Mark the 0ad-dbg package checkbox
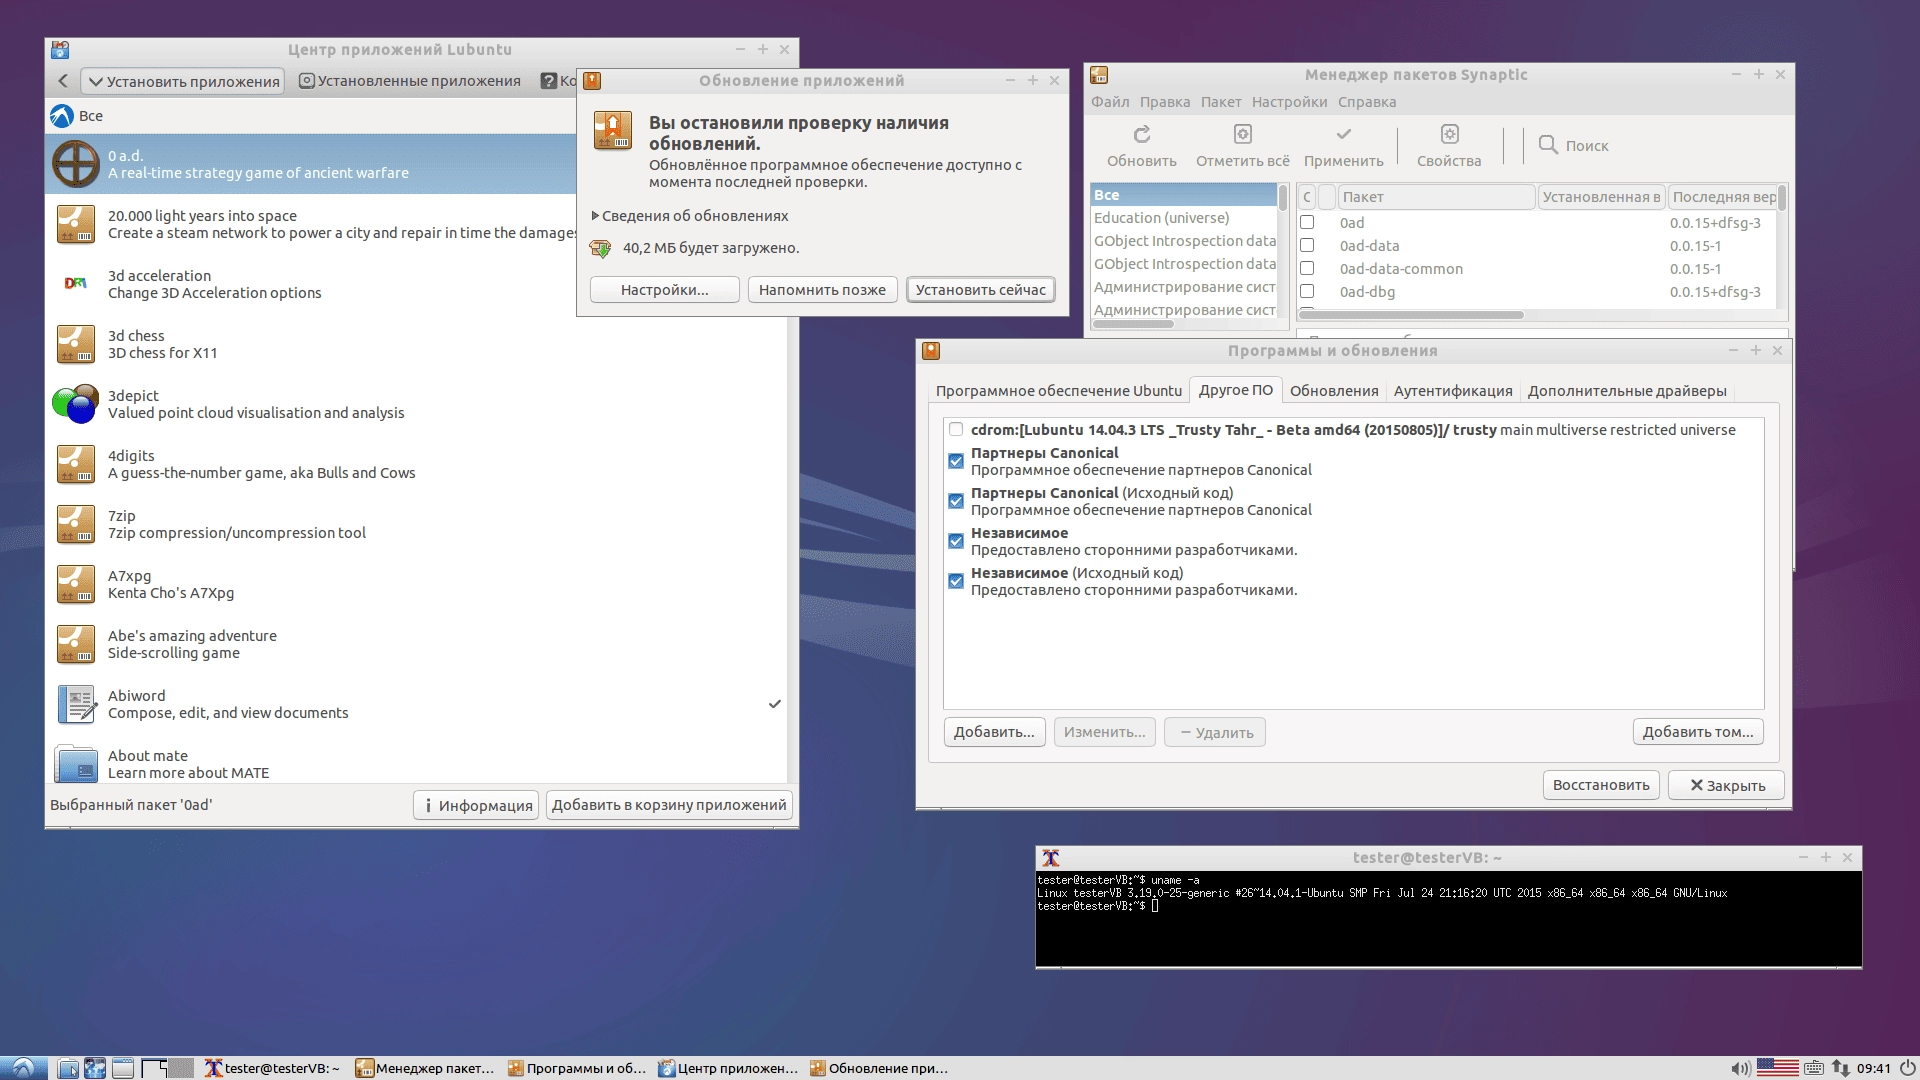Screen dimensions: 1920x1080 1307,291
